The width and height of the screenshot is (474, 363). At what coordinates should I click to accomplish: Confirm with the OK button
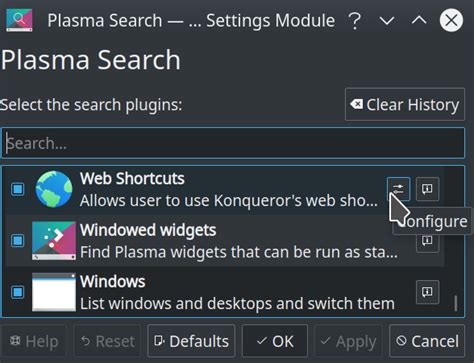(275, 341)
